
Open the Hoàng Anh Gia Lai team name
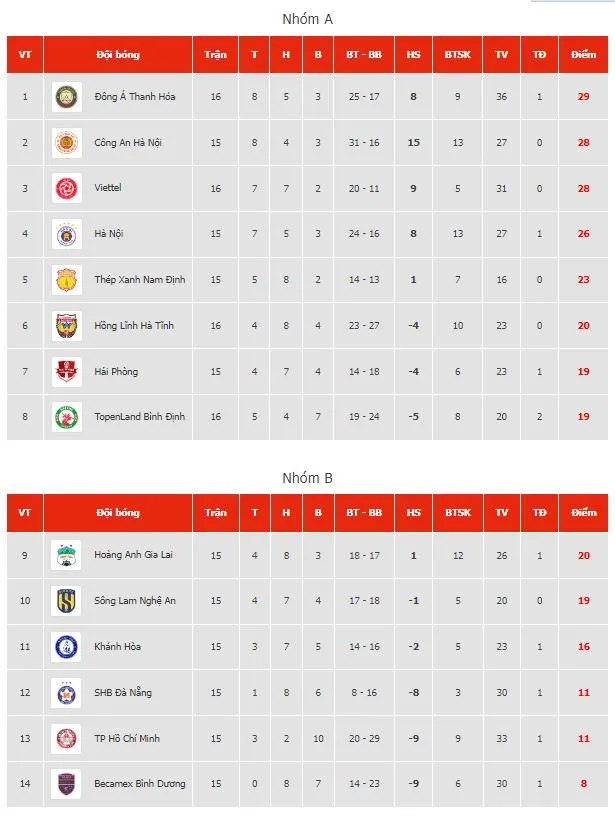[x=134, y=555]
